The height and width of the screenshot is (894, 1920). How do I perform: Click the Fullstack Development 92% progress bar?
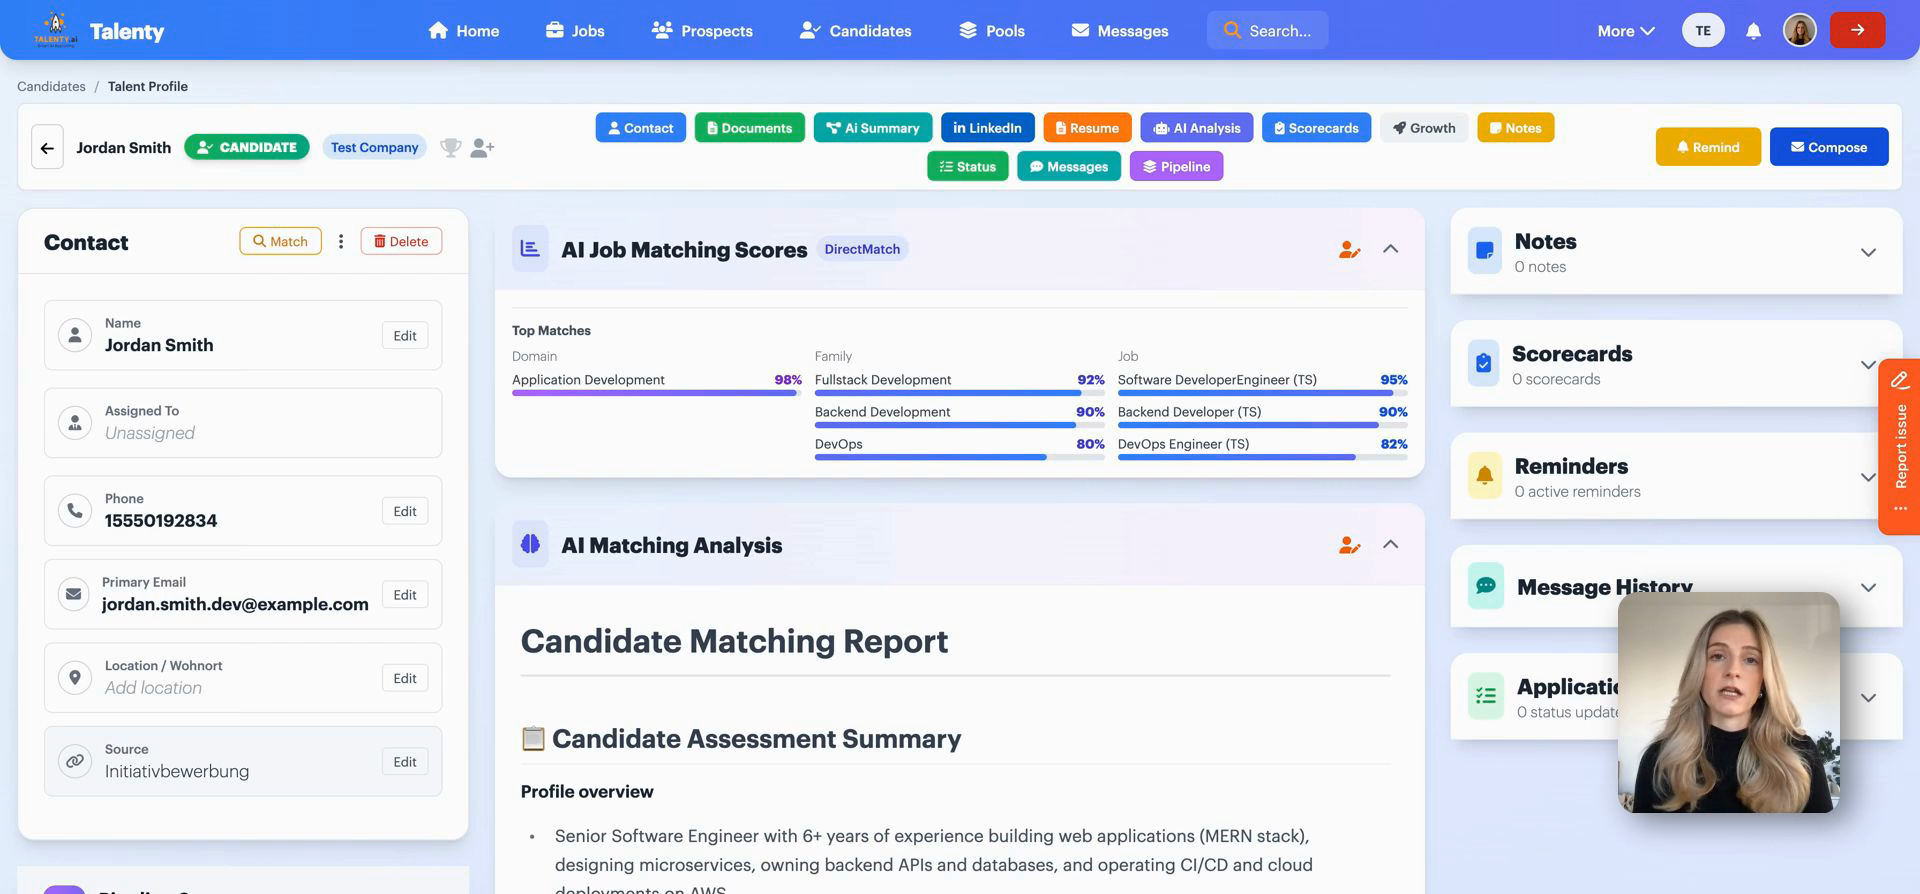point(959,393)
